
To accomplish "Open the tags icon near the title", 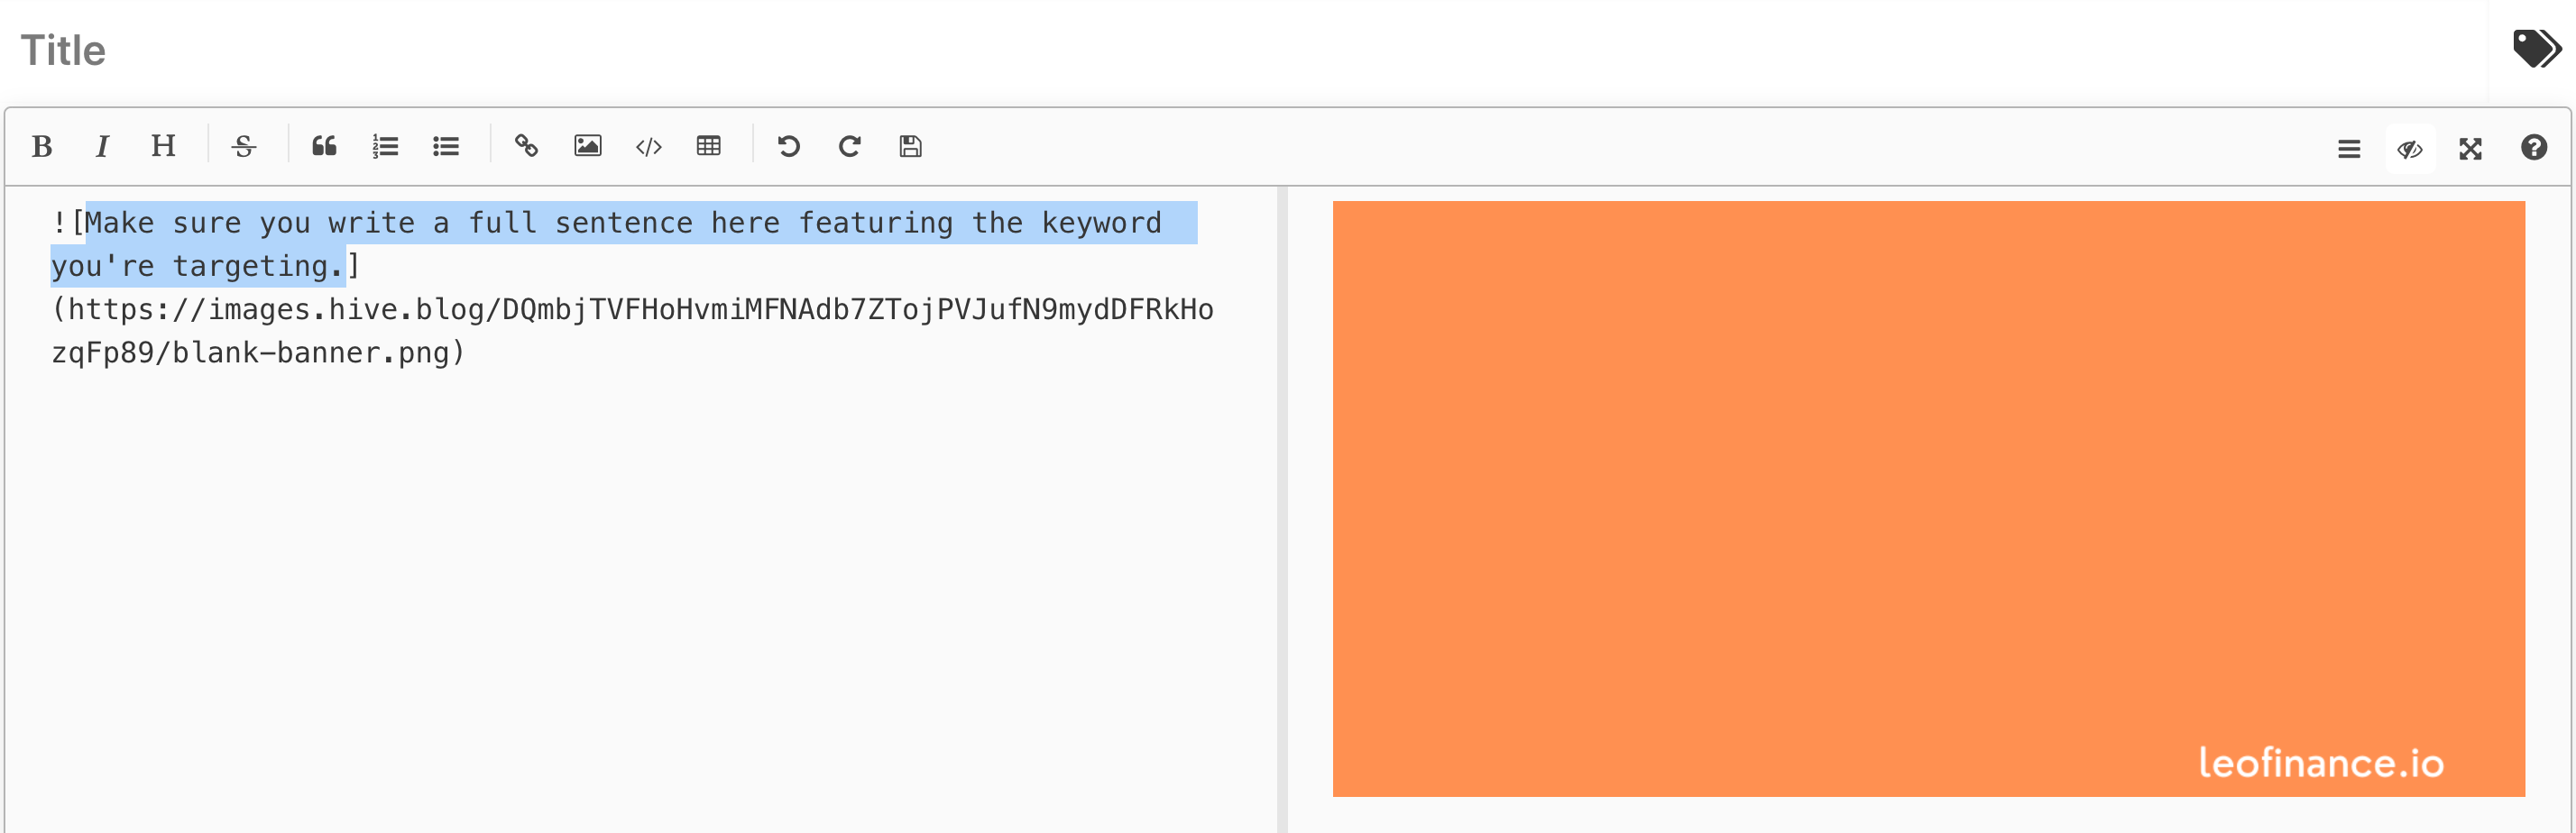I will (2537, 49).
